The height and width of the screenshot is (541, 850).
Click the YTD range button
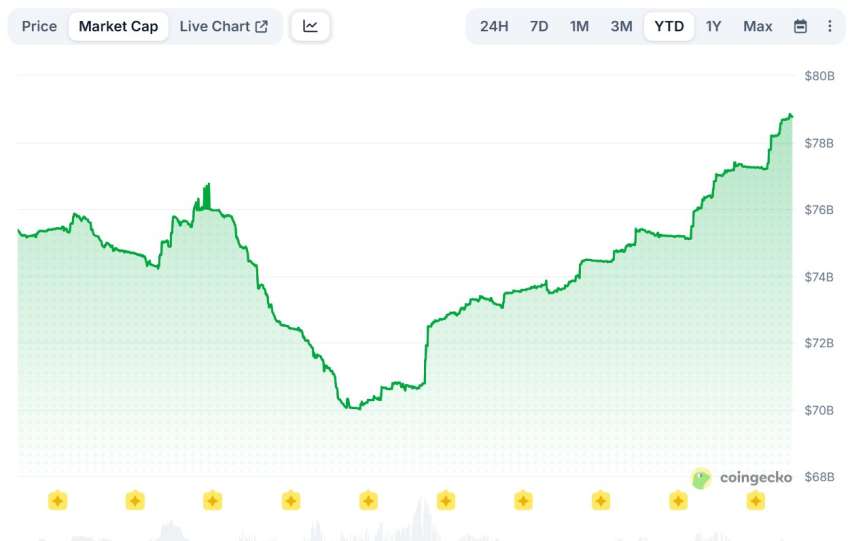click(669, 26)
